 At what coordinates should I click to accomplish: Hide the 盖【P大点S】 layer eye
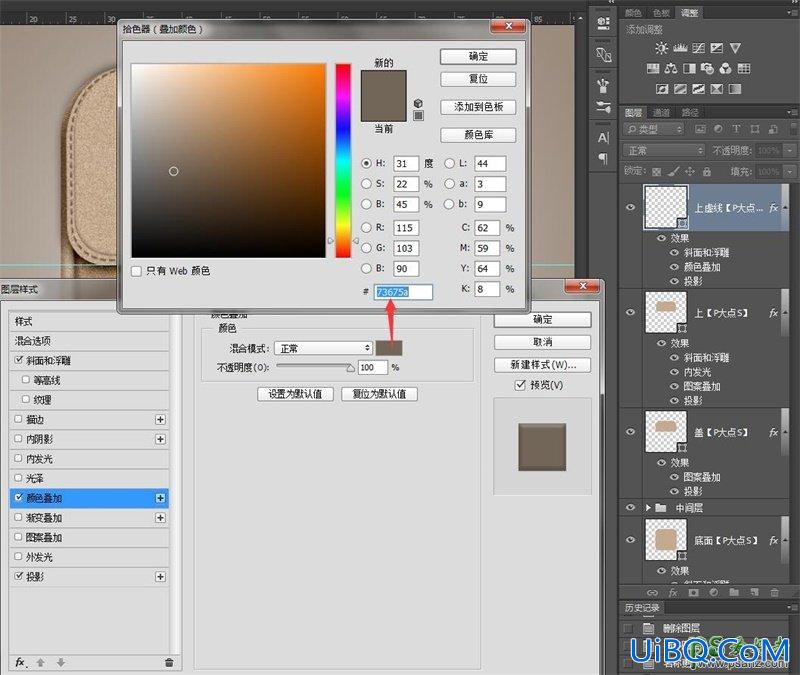coord(631,432)
